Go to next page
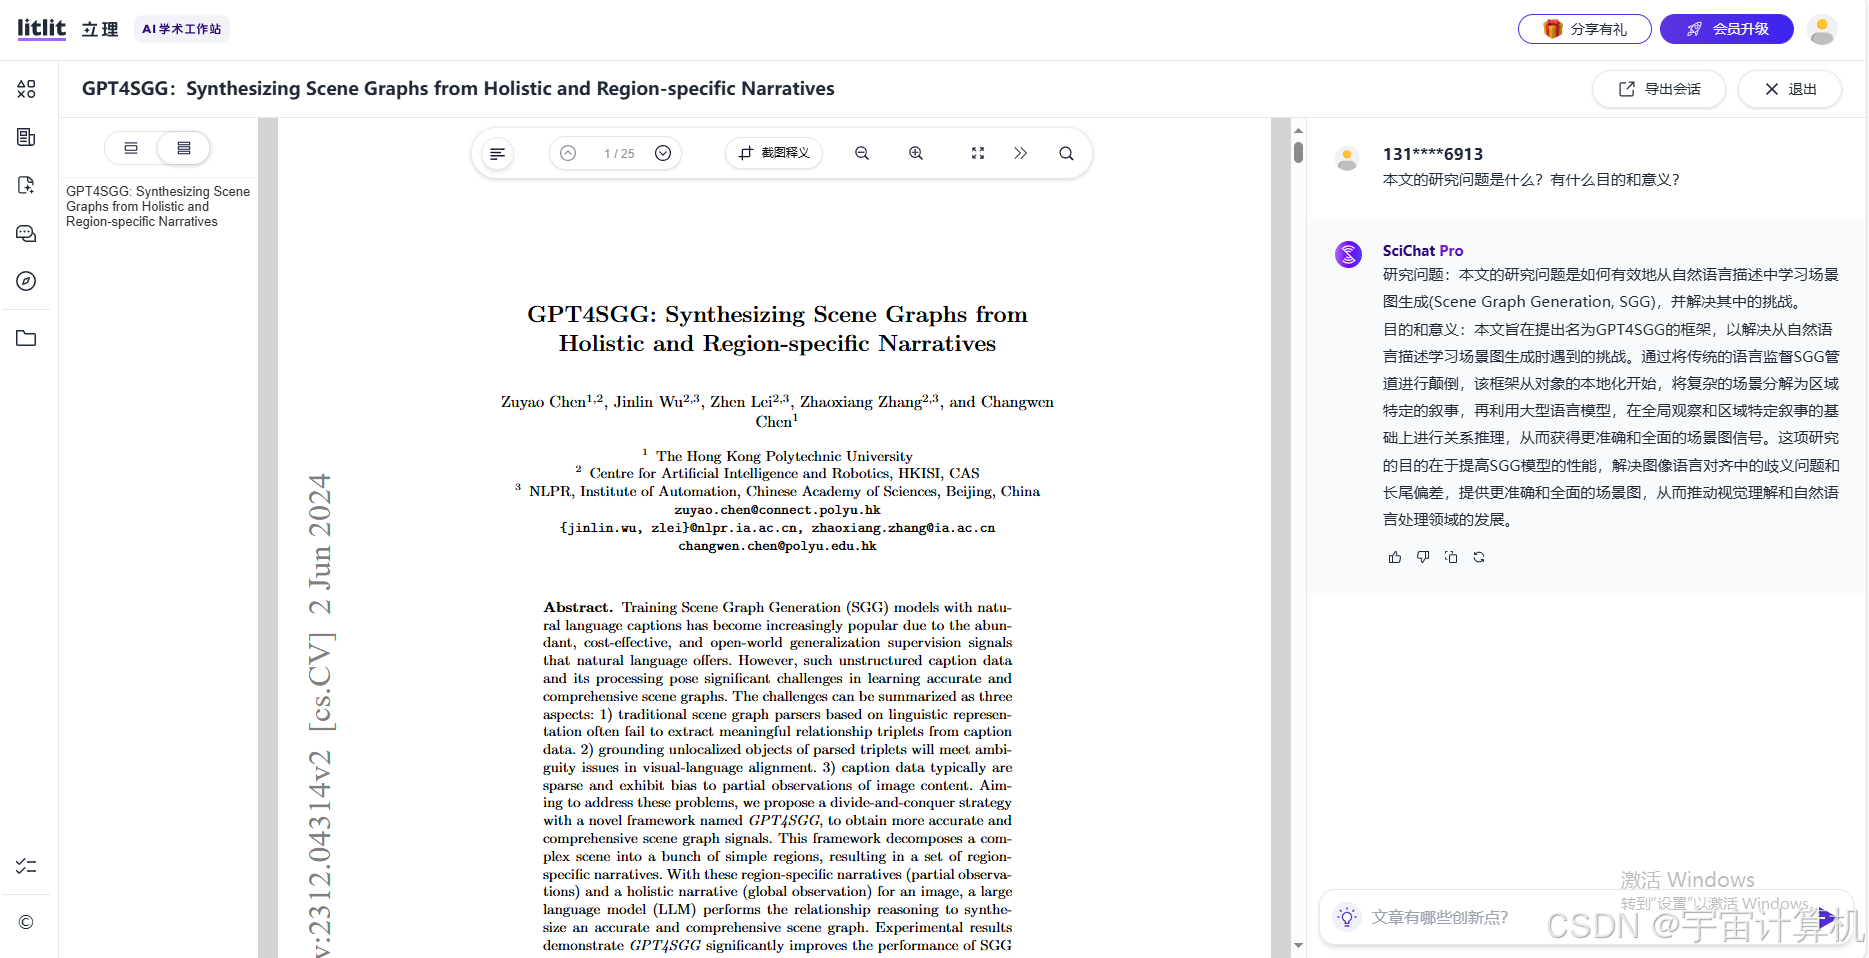 663,153
